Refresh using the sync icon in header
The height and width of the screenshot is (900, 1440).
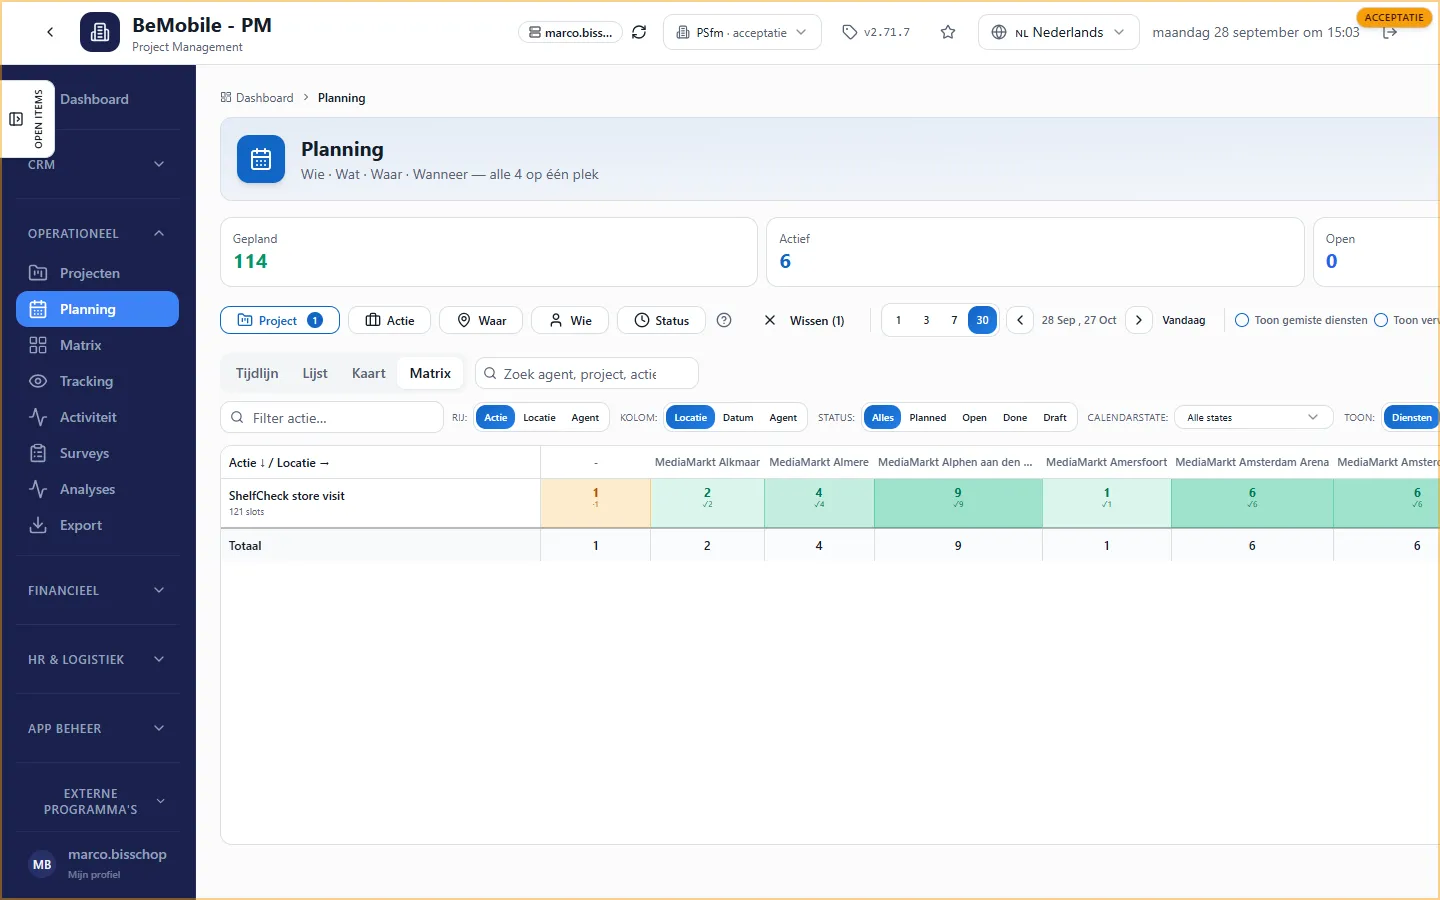tap(639, 32)
